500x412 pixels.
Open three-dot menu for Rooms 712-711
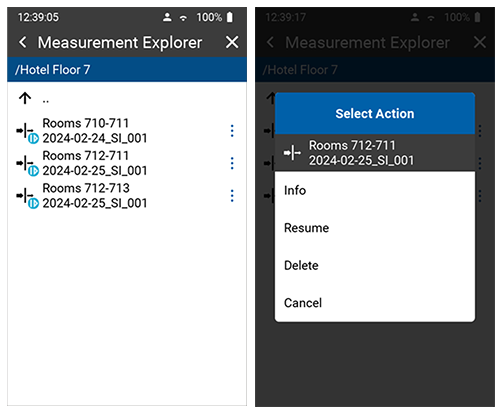232,163
